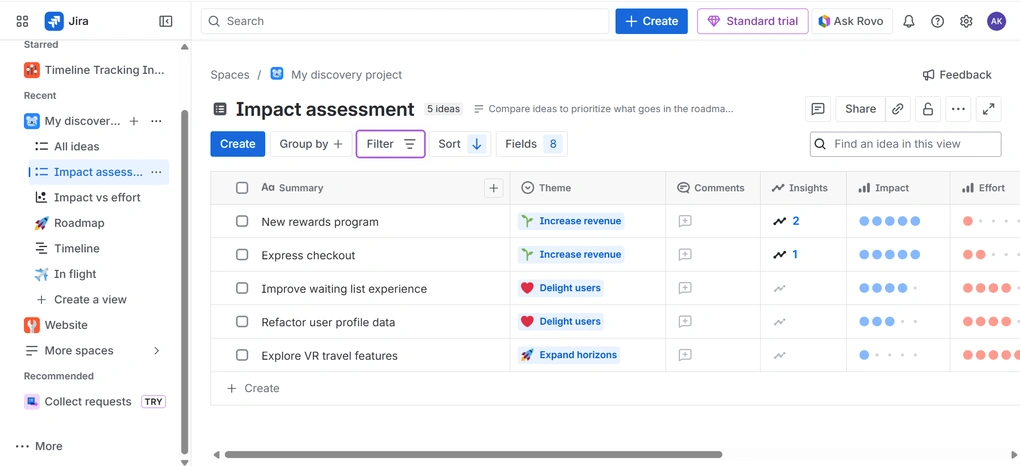Open insights for New rewards program

click(786, 221)
